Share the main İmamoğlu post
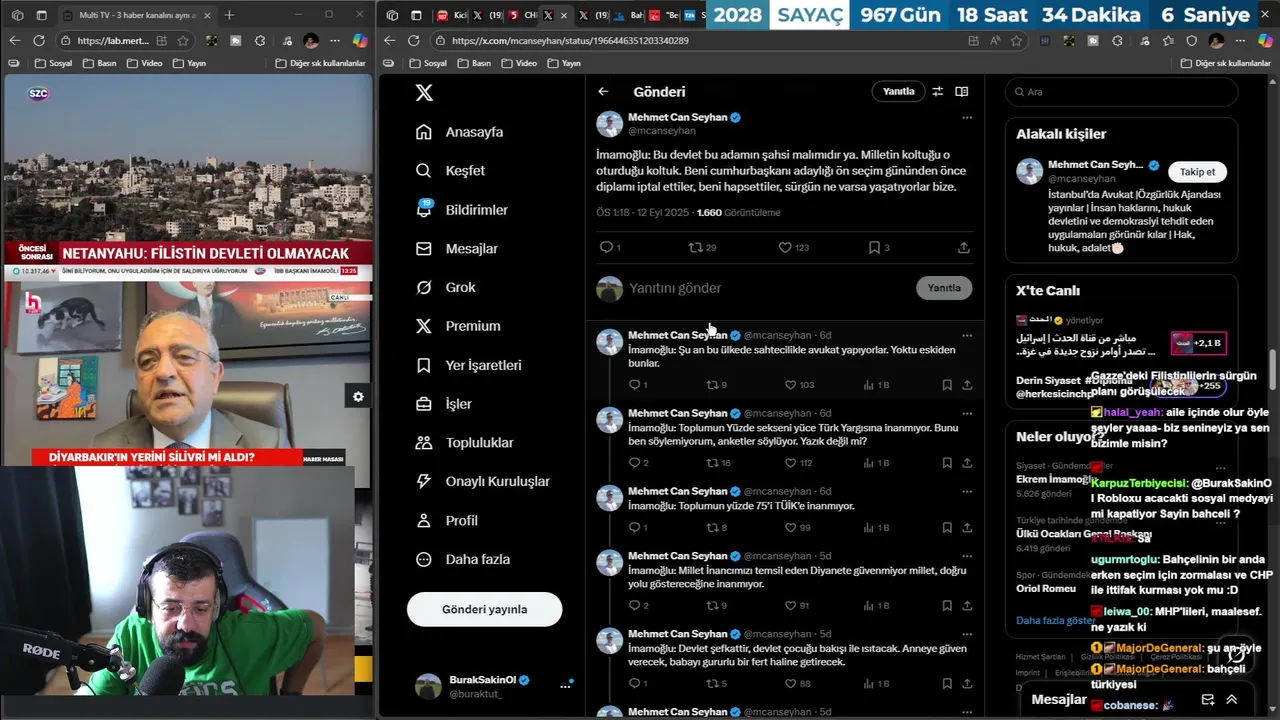Image resolution: width=1280 pixels, height=720 pixels. coord(964,247)
